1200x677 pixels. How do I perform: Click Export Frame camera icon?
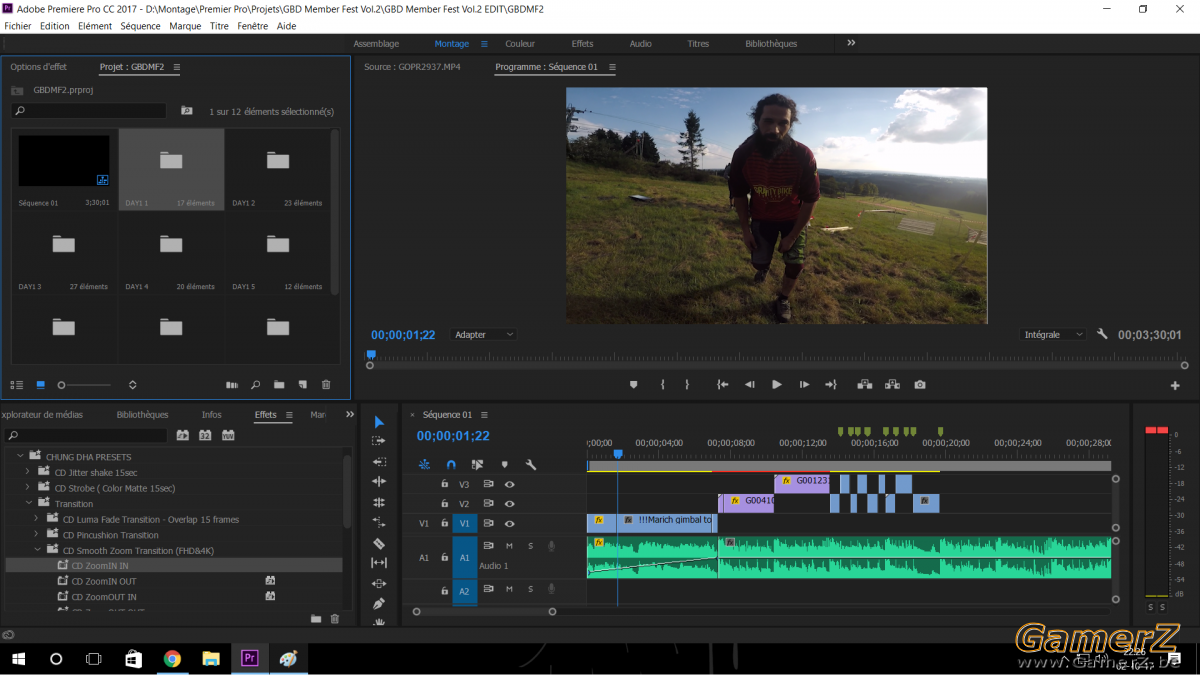[x=919, y=385]
